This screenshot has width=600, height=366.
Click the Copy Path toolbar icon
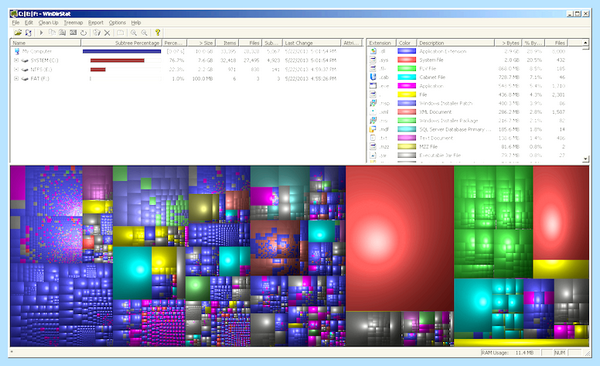(x=52, y=33)
